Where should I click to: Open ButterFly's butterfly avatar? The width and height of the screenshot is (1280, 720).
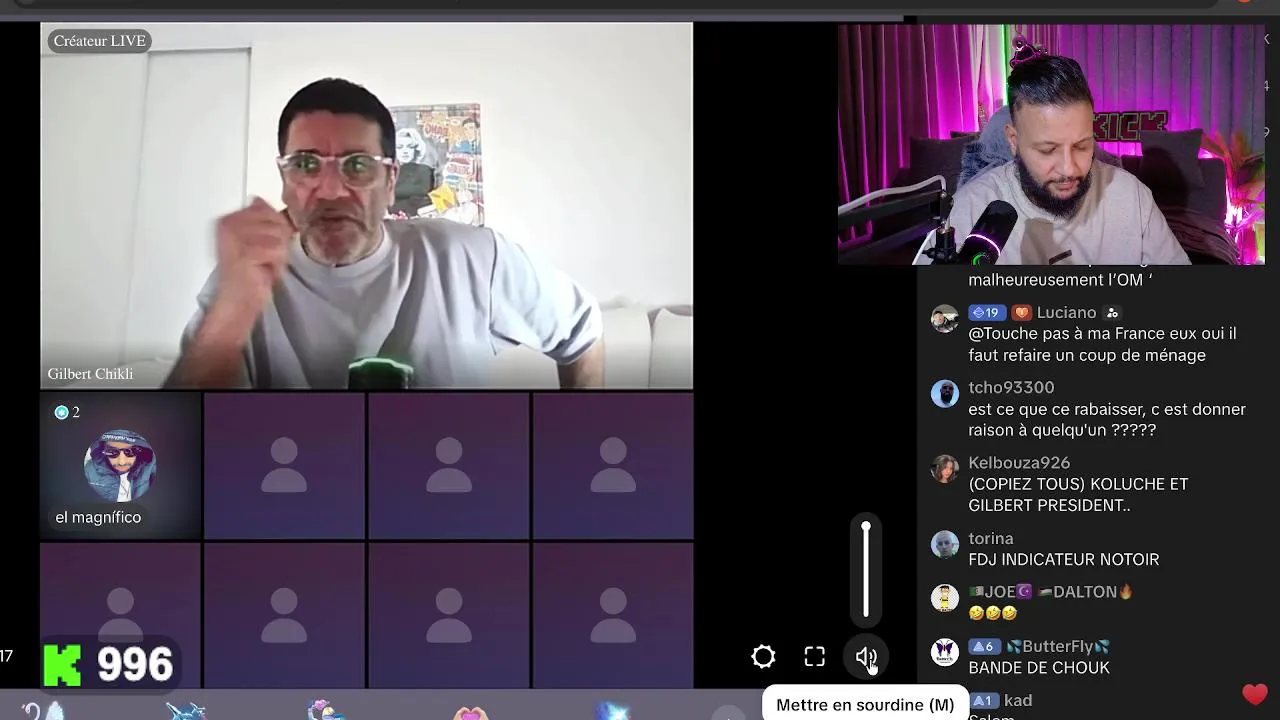click(945, 652)
